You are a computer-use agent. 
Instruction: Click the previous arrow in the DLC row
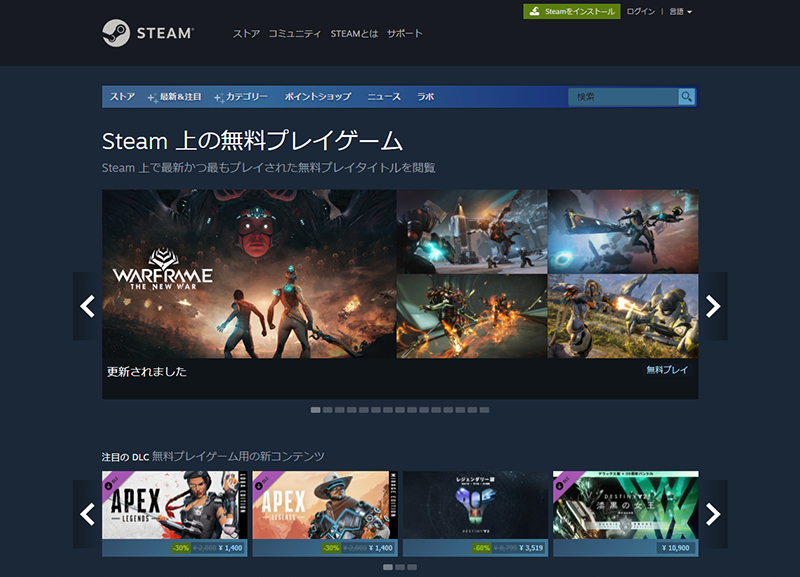(86, 512)
